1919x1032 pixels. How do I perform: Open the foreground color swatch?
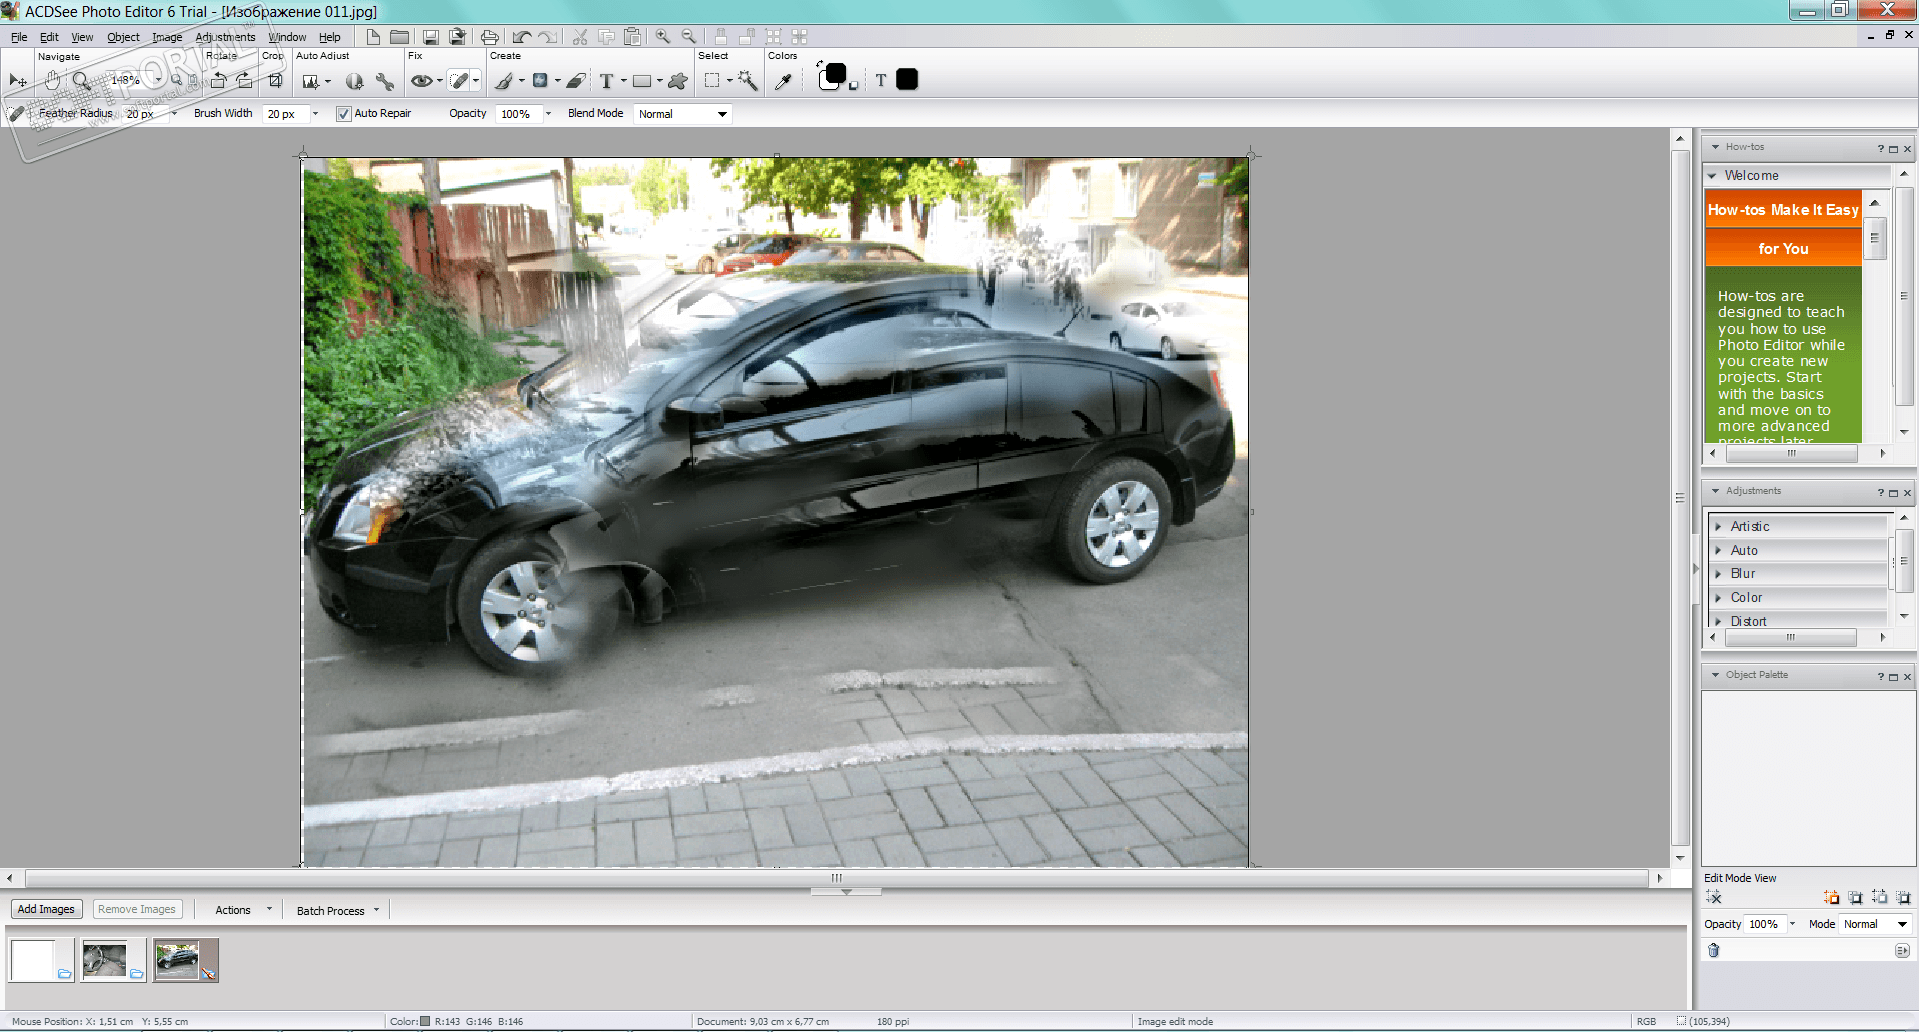834,75
